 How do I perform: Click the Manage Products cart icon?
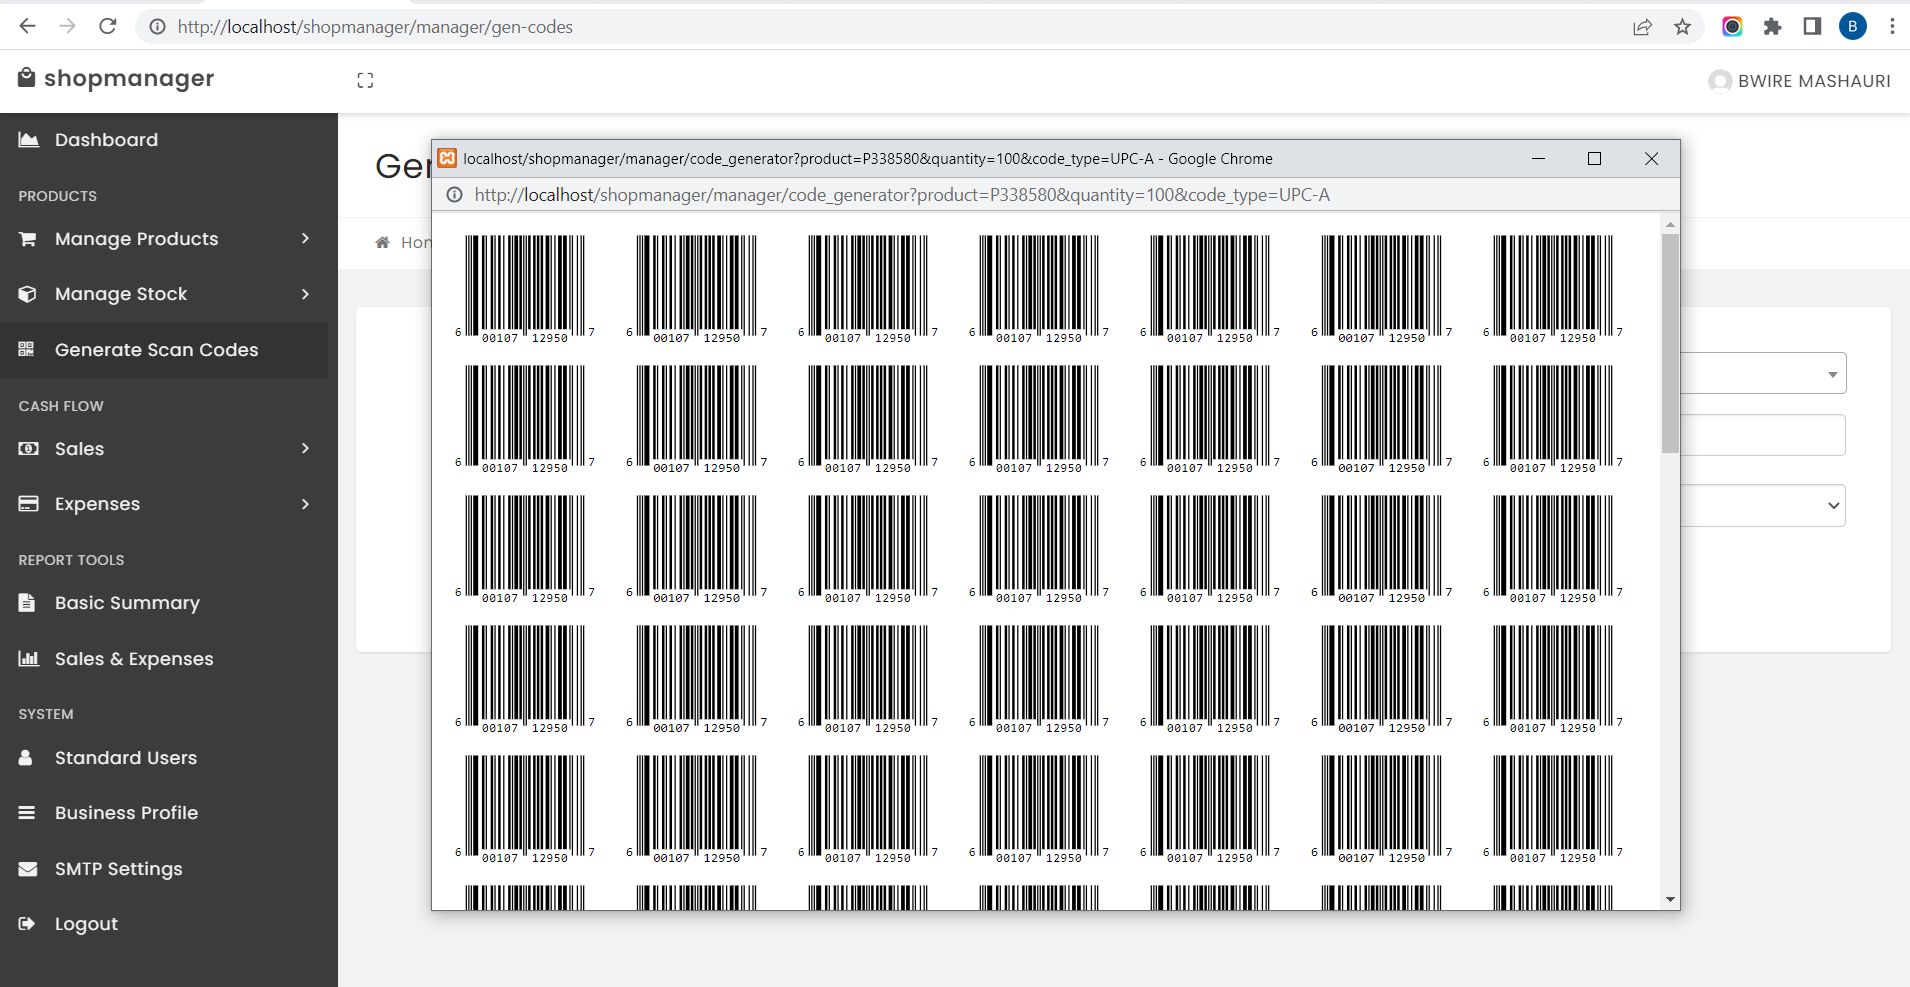[x=28, y=239]
